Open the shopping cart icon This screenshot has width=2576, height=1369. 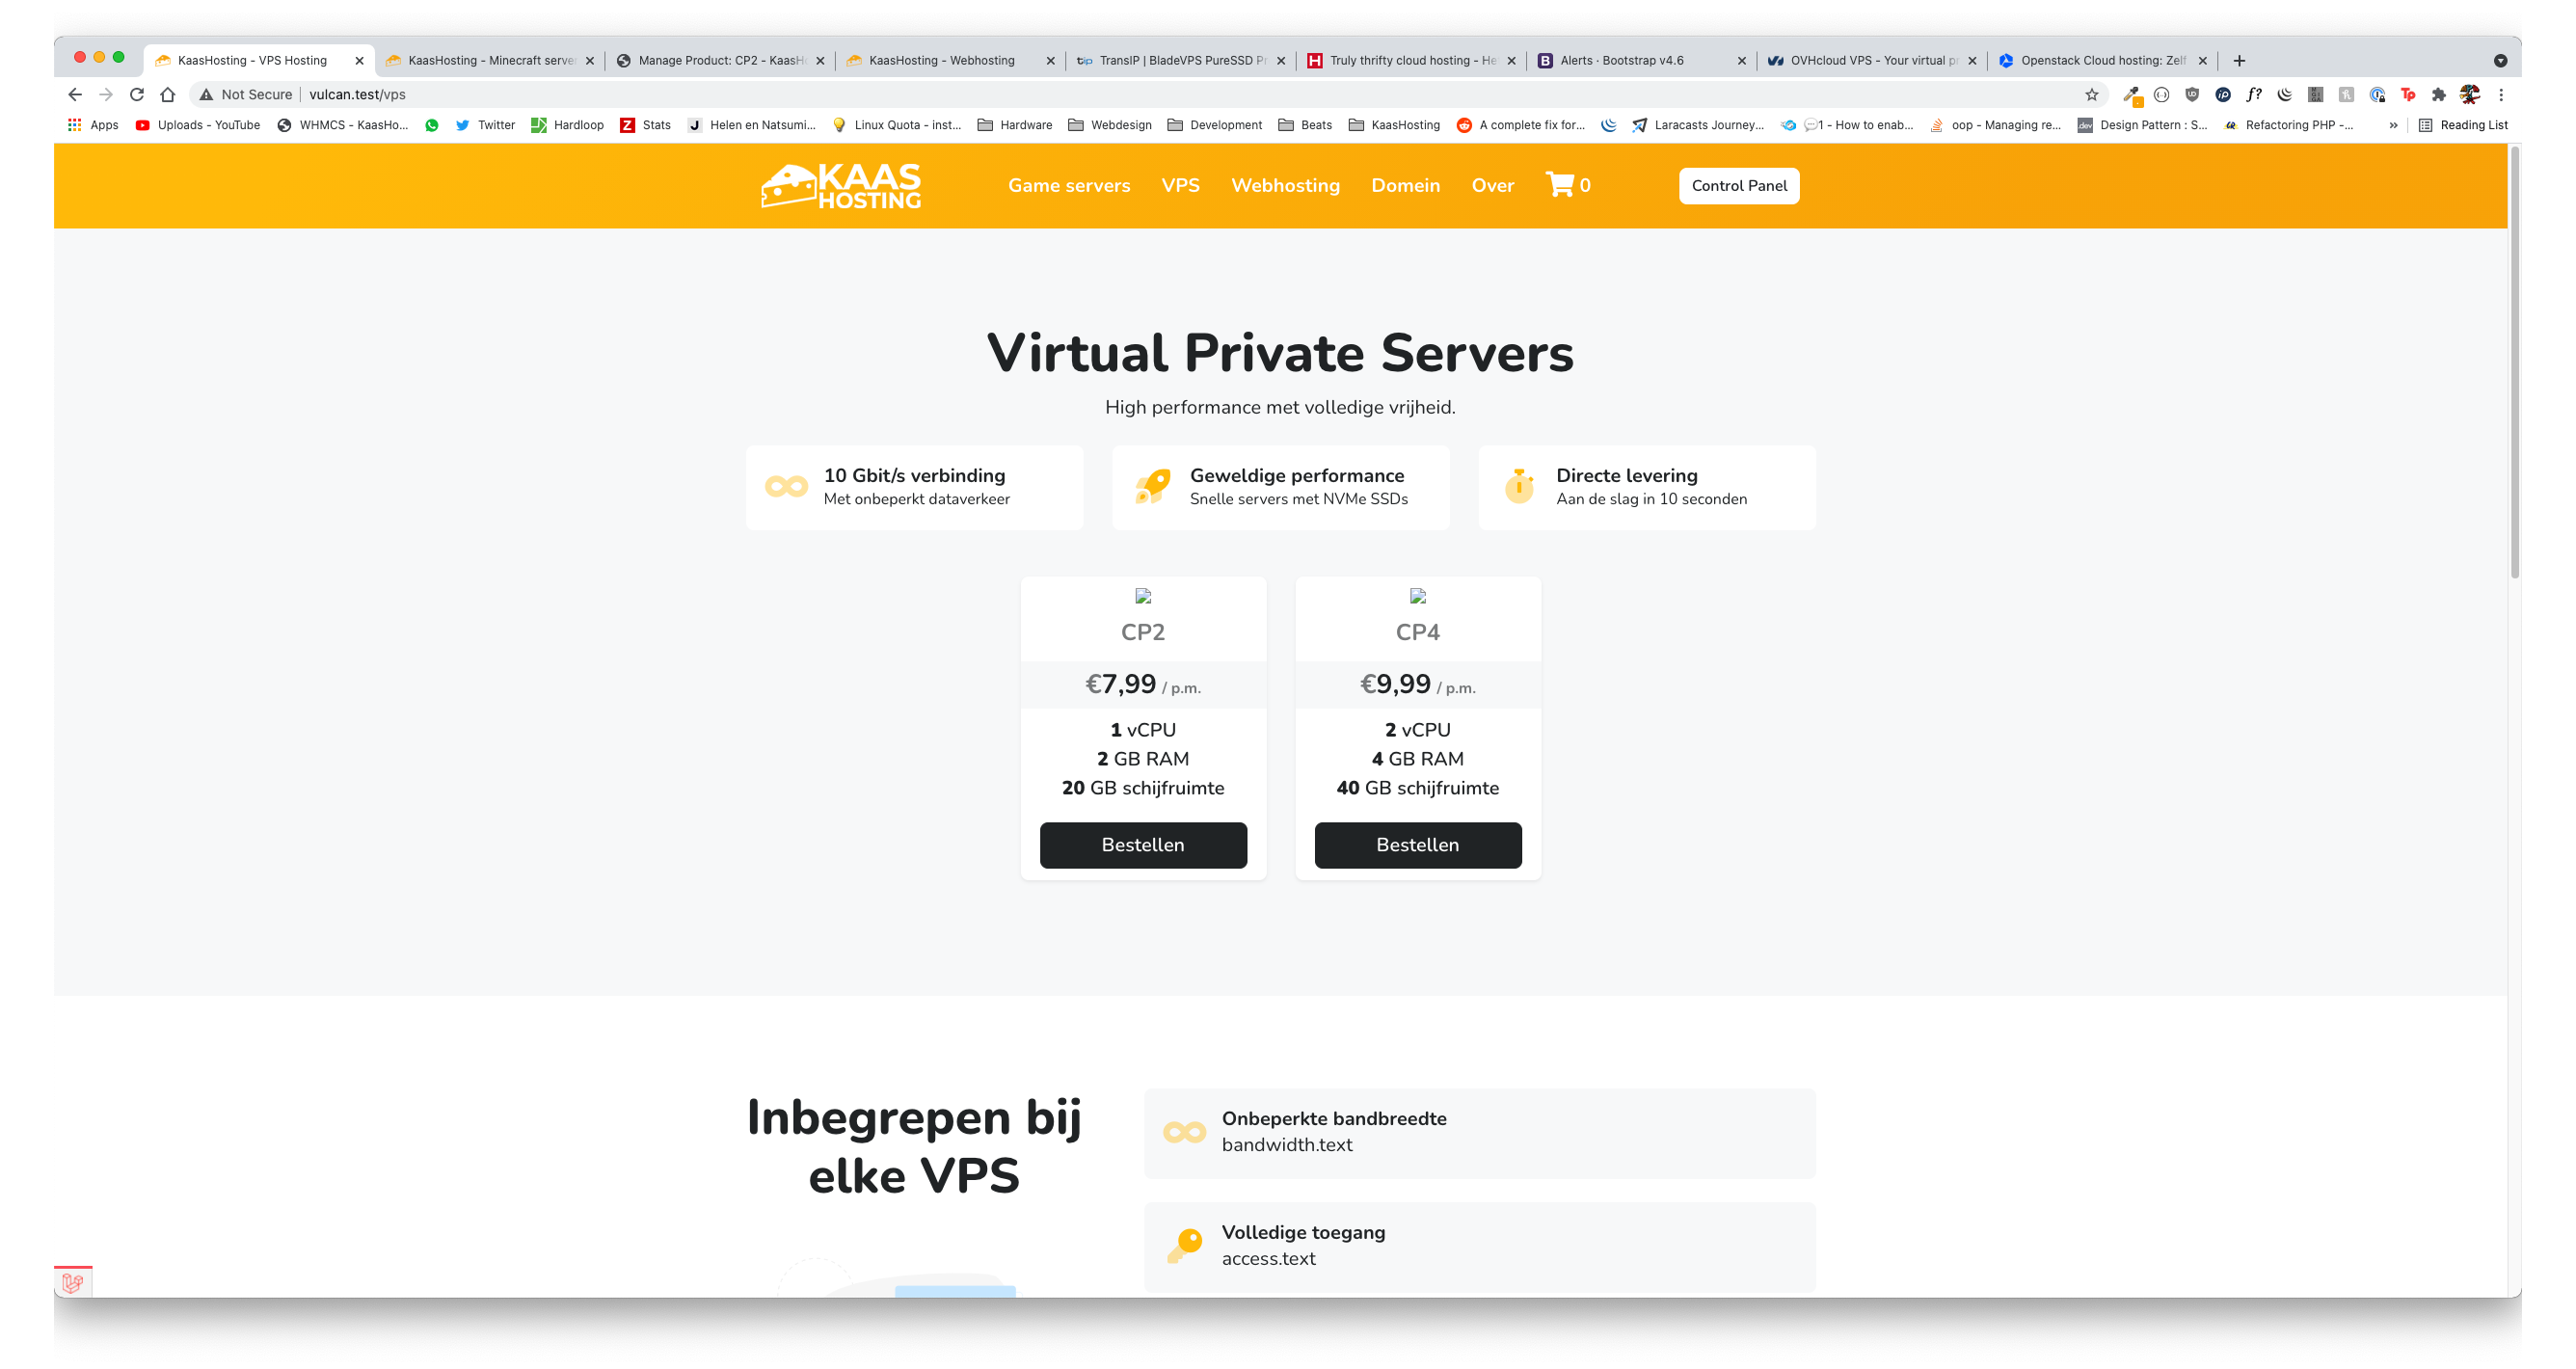pos(1560,185)
